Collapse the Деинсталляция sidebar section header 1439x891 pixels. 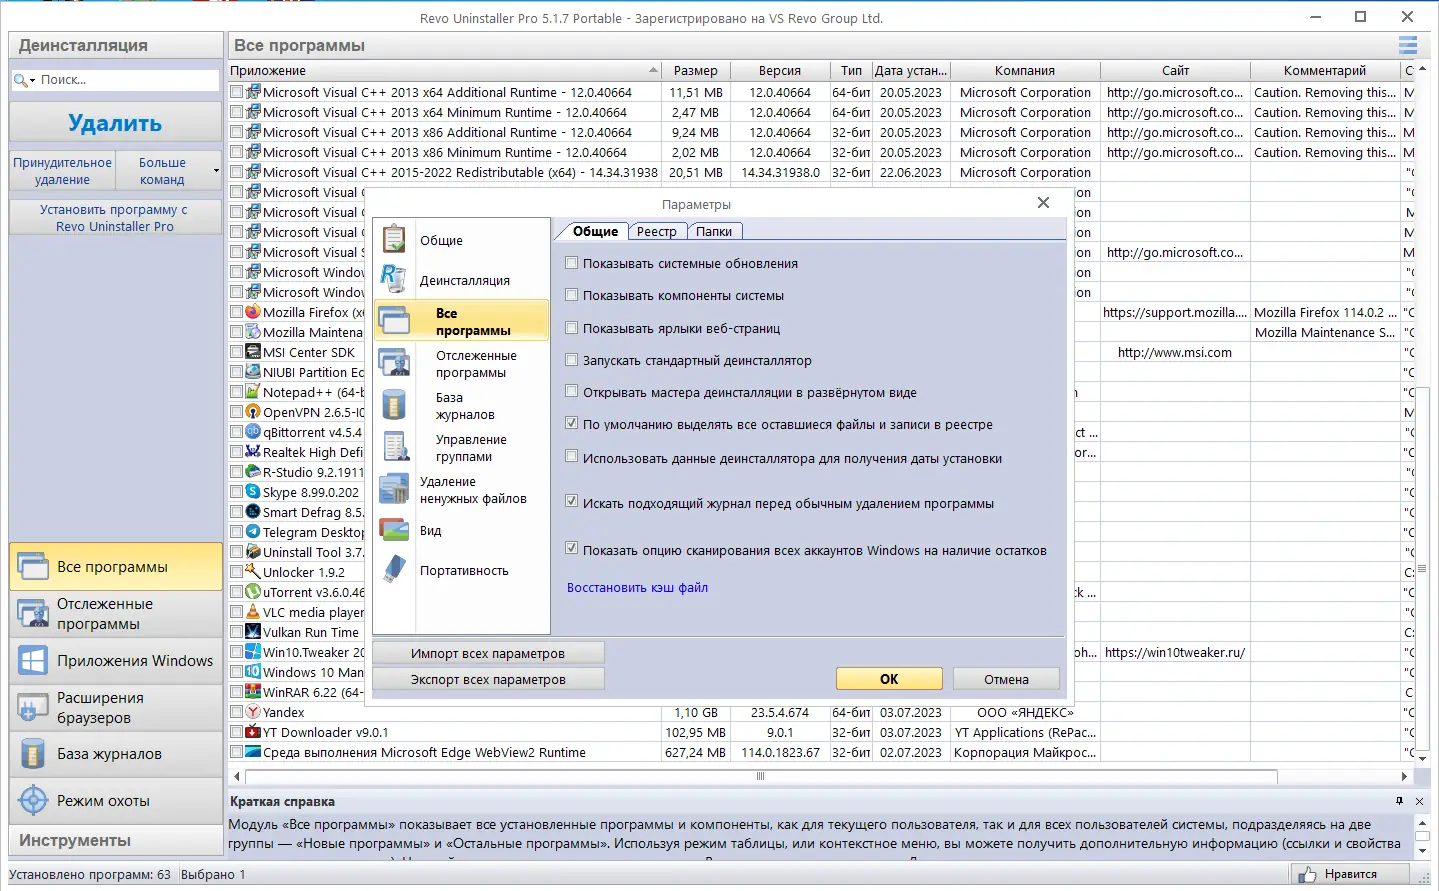pos(116,45)
